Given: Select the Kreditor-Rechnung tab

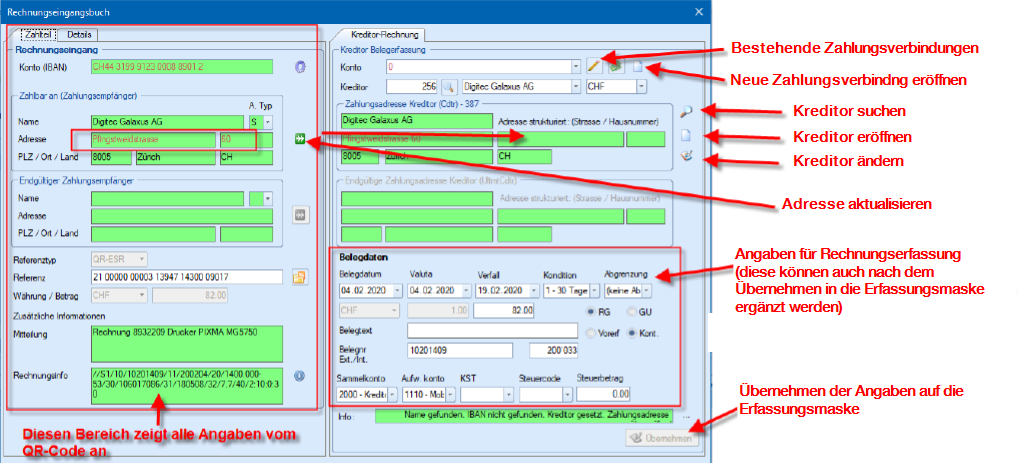Looking at the screenshot, I should pos(383,34).
